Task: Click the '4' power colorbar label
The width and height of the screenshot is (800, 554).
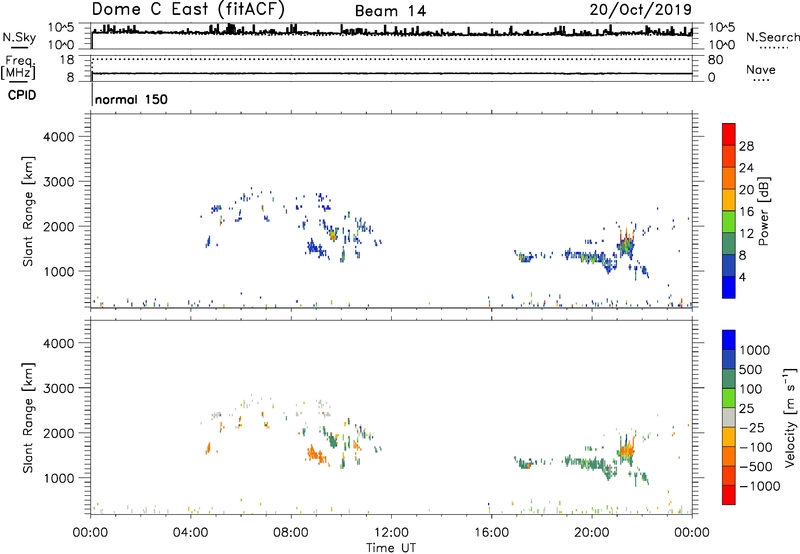Action: pos(742,277)
